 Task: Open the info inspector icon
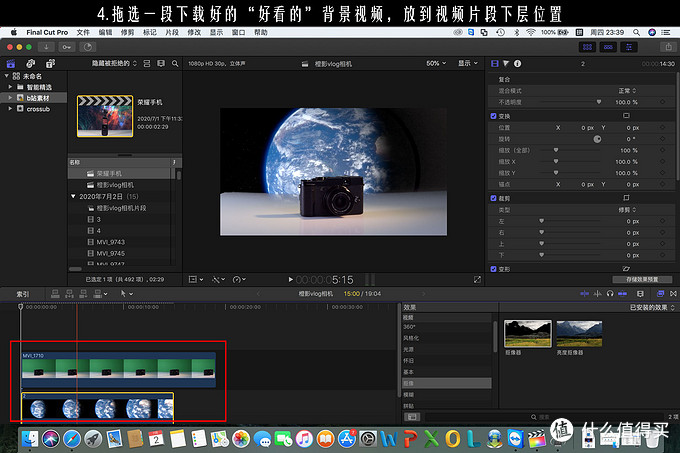(517, 63)
